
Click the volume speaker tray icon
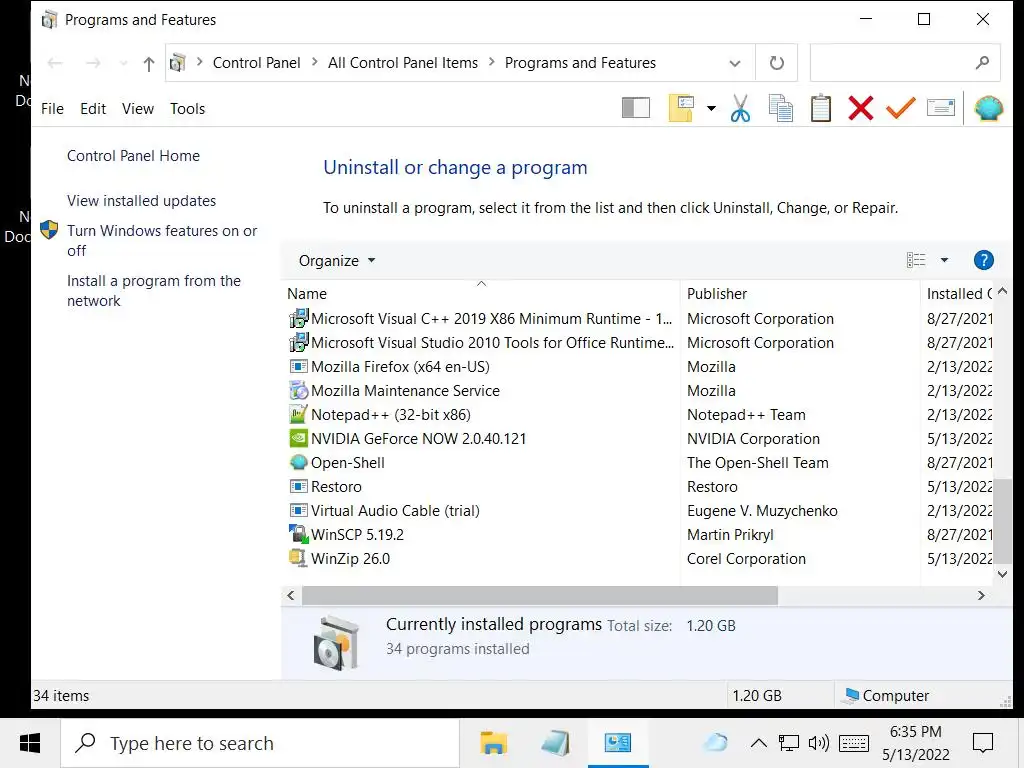pos(818,743)
